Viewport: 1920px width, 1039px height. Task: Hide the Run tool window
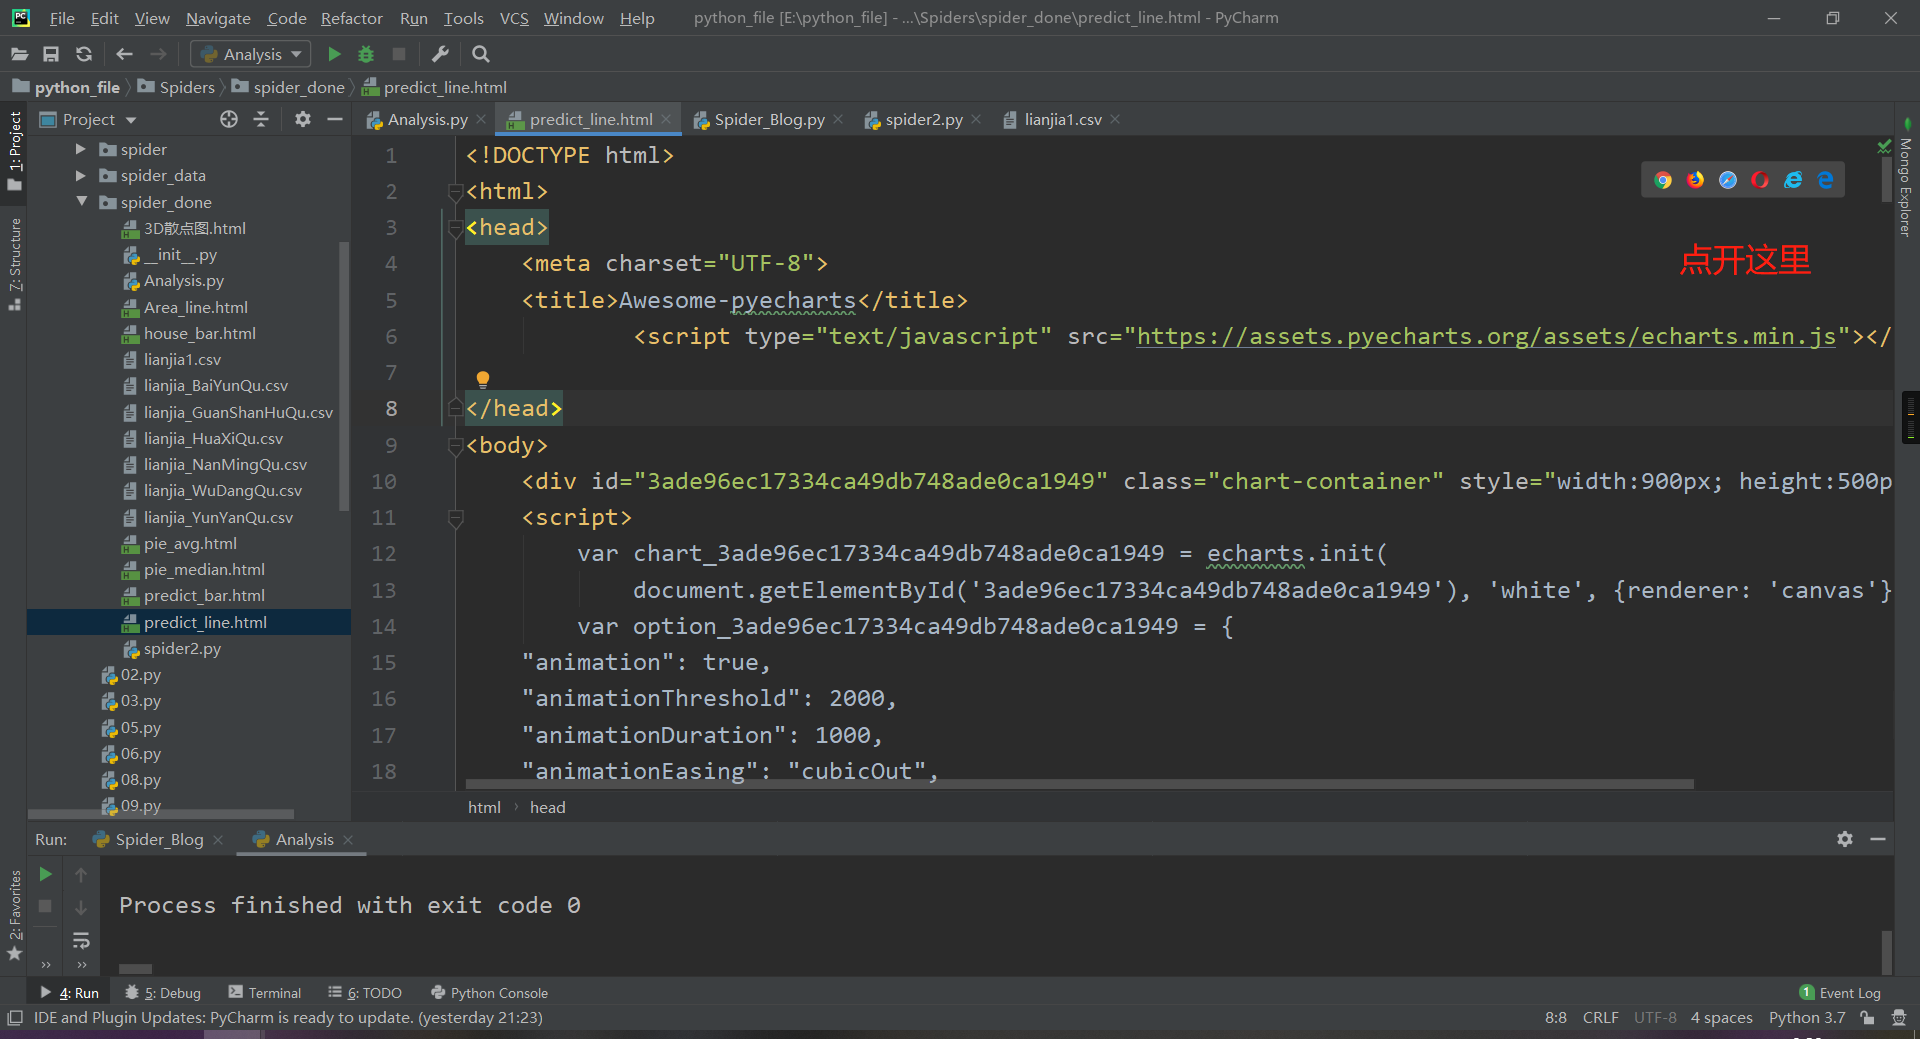coord(1878,839)
